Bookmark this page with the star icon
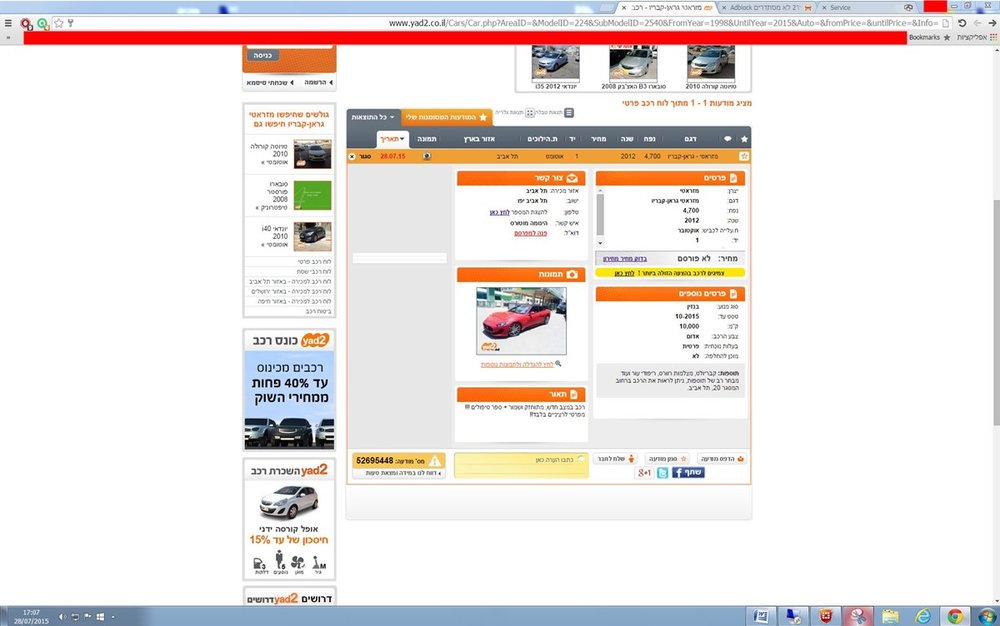Screen dimensions: 1000x626 59,23
